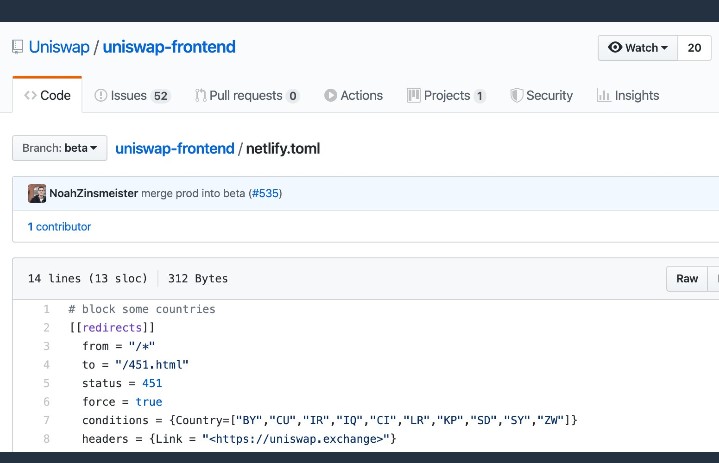Click the repository book icon
This screenshot has height=463, width=719.
coord(17,47)
